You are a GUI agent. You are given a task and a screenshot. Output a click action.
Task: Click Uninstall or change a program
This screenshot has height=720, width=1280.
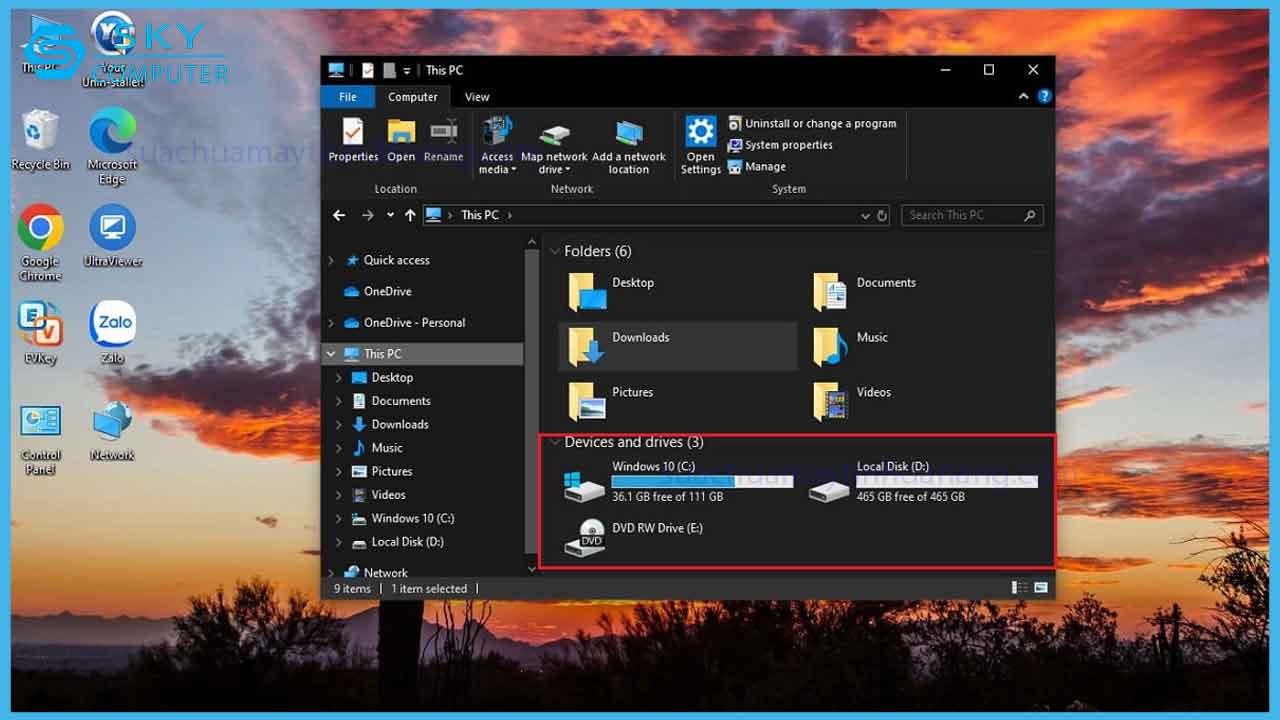pos(820,123)
